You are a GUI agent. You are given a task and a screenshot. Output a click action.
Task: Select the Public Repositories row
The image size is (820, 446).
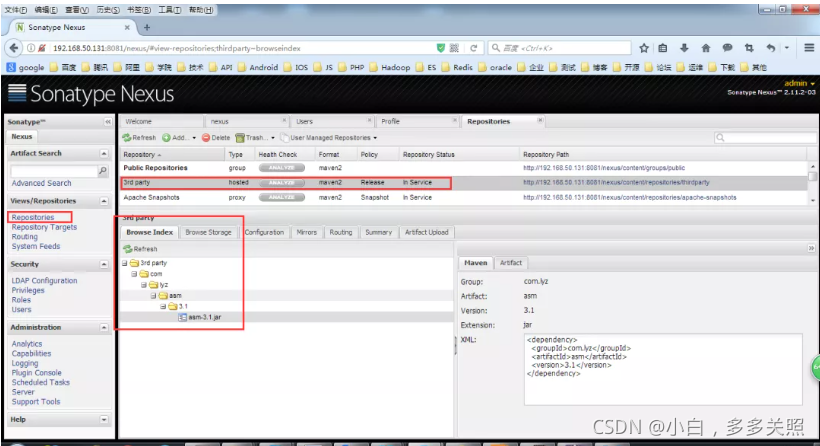[465, 168]
